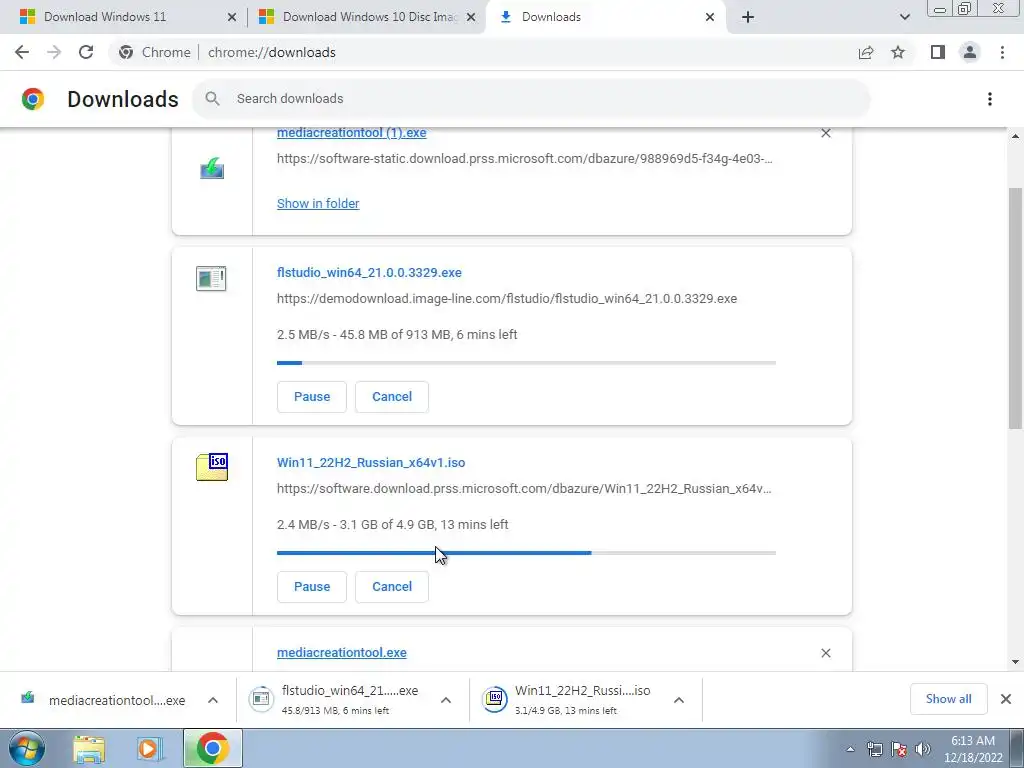
Task: Click the scrollbar down arrow
Action: 1015,662
